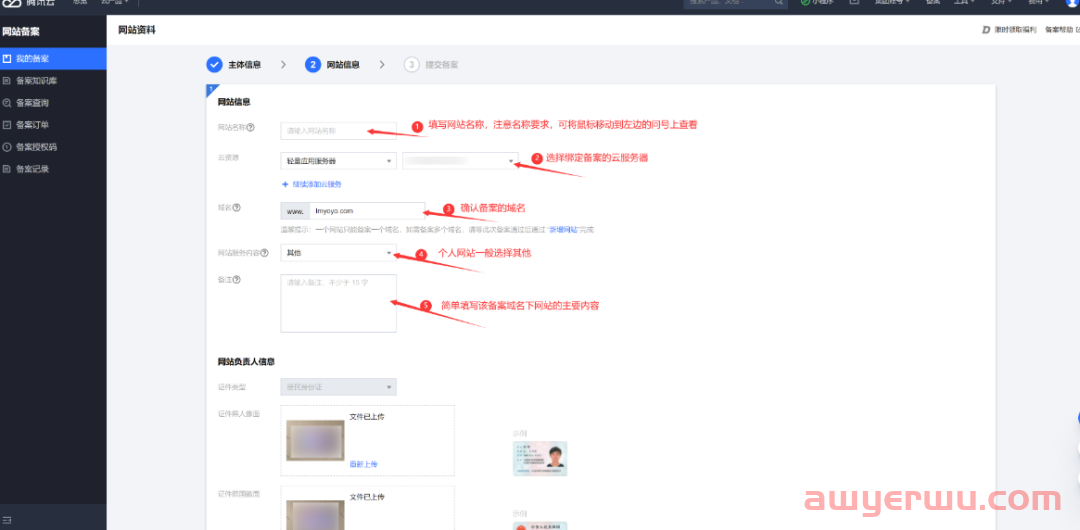This screenshot has height=530, width=1080.
Task: Click the step 3 提交备案 circle
Action: (411, 65)
